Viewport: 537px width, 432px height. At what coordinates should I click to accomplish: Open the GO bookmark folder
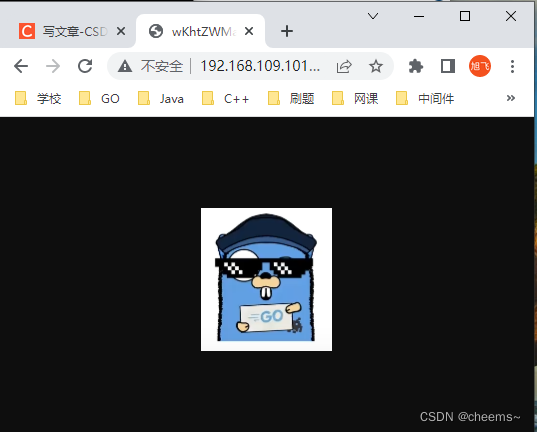point(99,99)
